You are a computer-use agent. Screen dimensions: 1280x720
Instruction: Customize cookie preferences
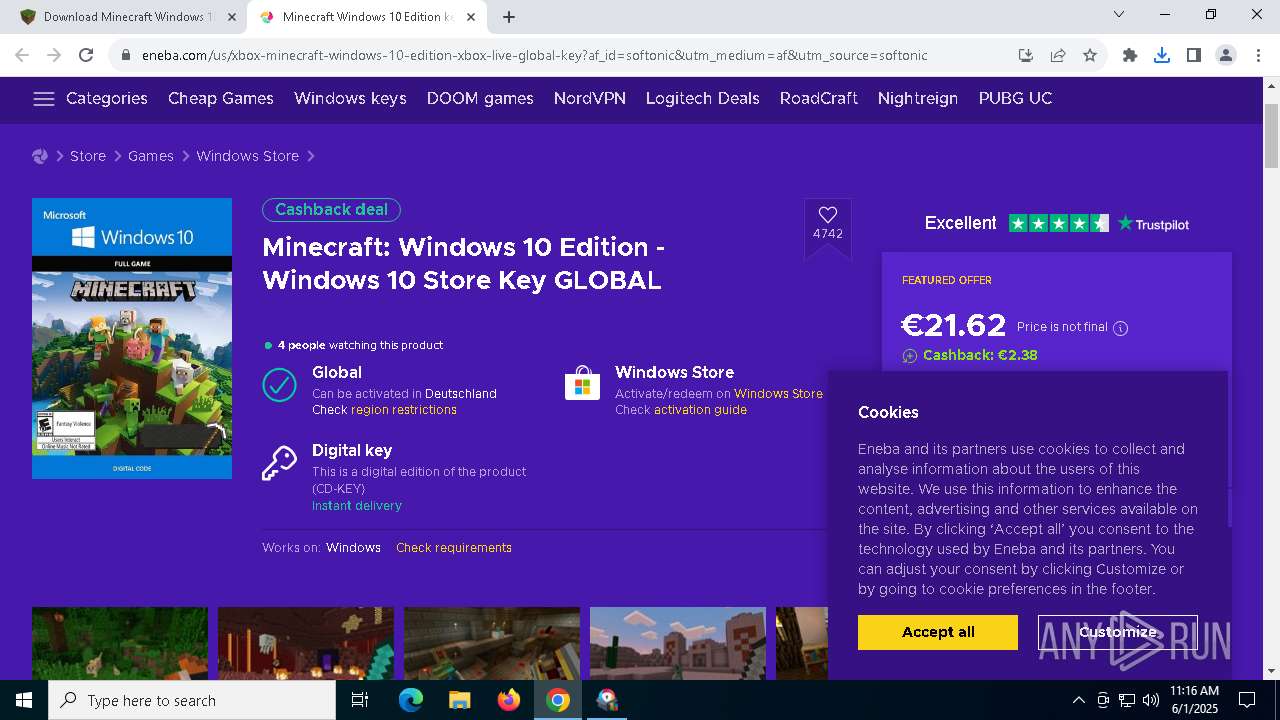(1118, 632)
